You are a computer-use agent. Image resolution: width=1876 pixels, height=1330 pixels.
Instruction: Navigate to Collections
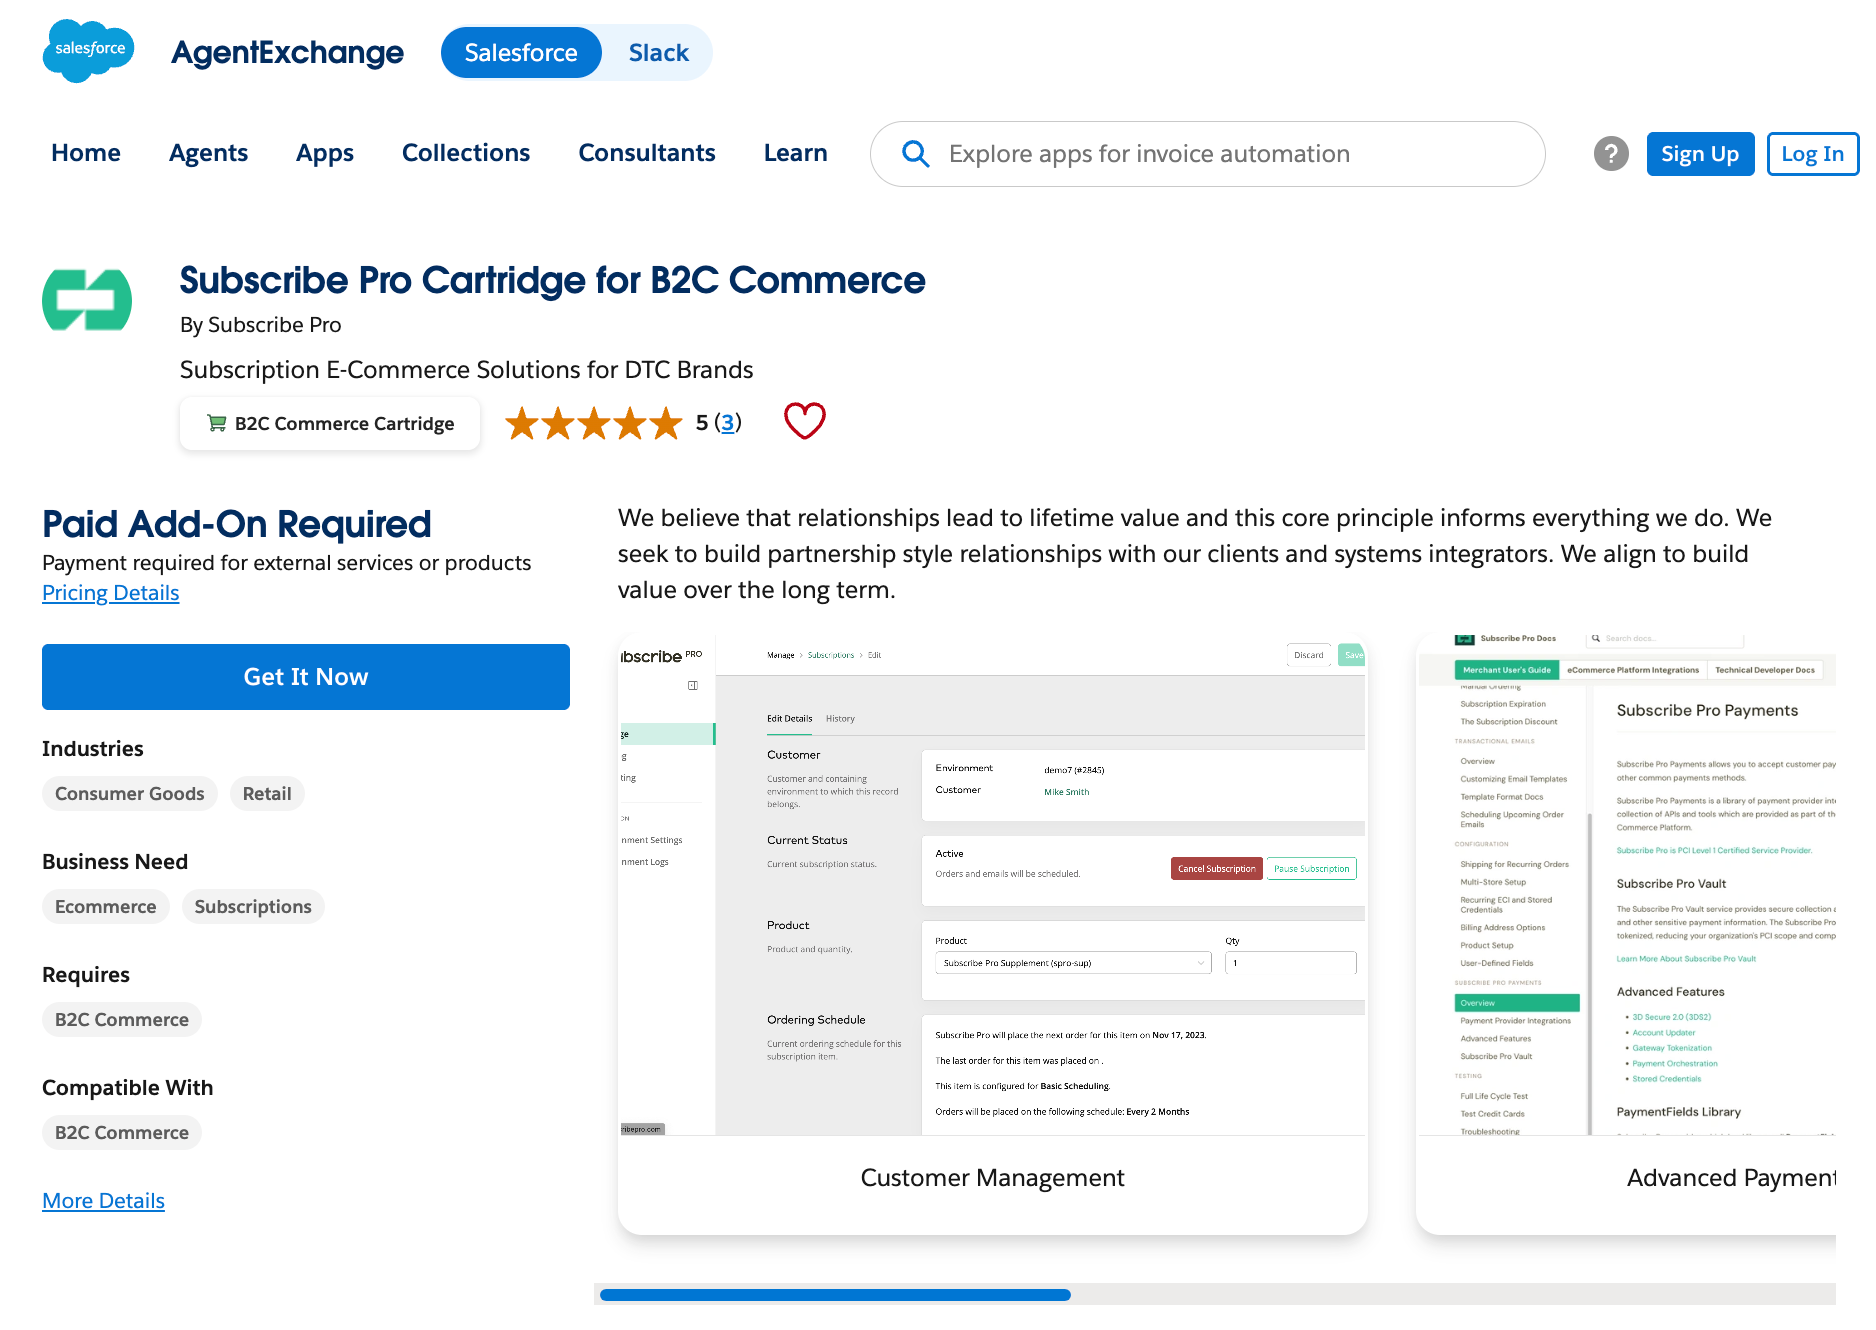466,153
